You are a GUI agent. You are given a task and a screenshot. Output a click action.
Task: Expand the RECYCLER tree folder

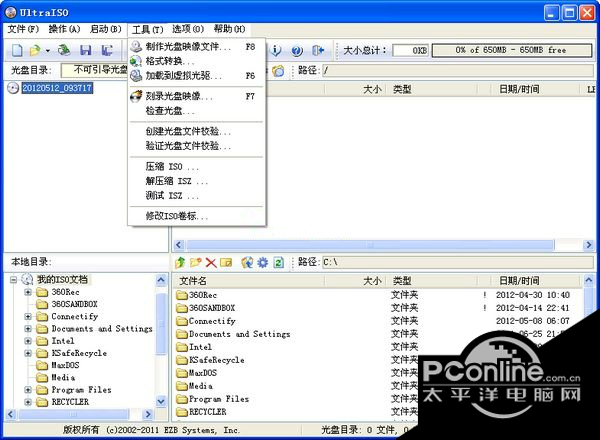pos(28,402)
